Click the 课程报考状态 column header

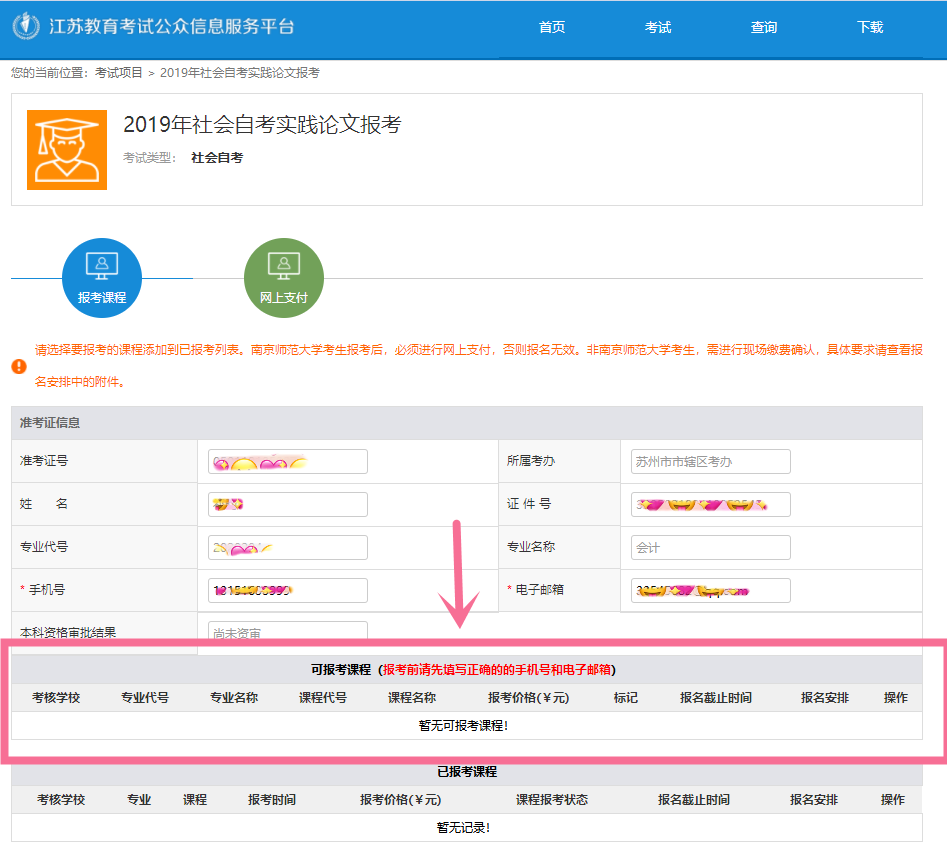[x=552, y=800]
